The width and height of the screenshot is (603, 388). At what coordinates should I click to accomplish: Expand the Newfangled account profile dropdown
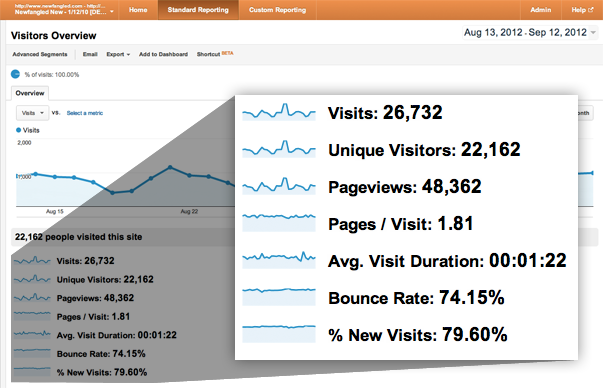[x=64, y=10]
